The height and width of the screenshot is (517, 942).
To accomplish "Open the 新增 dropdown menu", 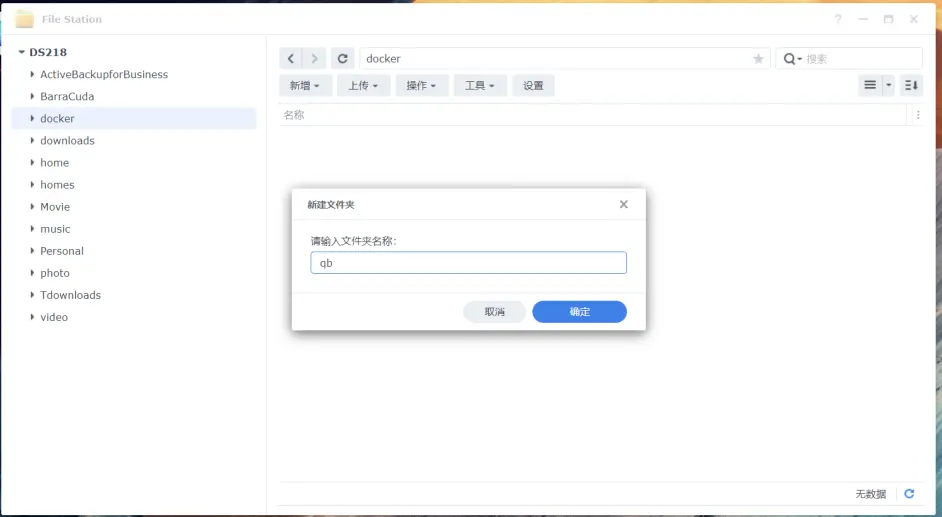I will [x=304, y=85].
